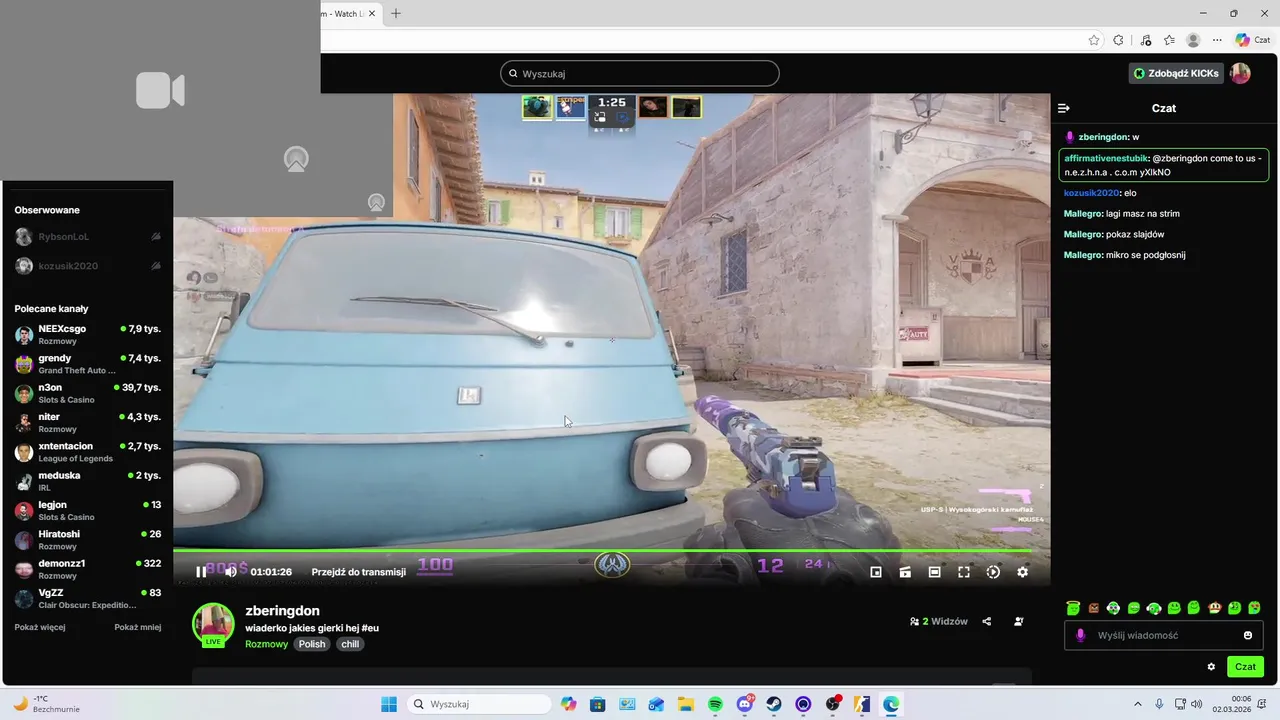Show hidden tray icons chevron

click(1138, 704)
